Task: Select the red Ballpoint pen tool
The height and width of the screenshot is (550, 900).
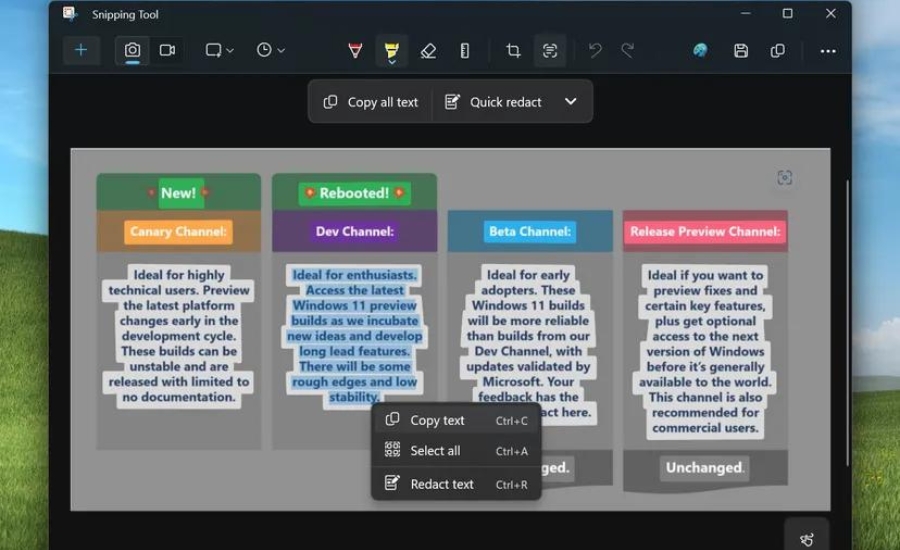Action: [x=355, y=51]
